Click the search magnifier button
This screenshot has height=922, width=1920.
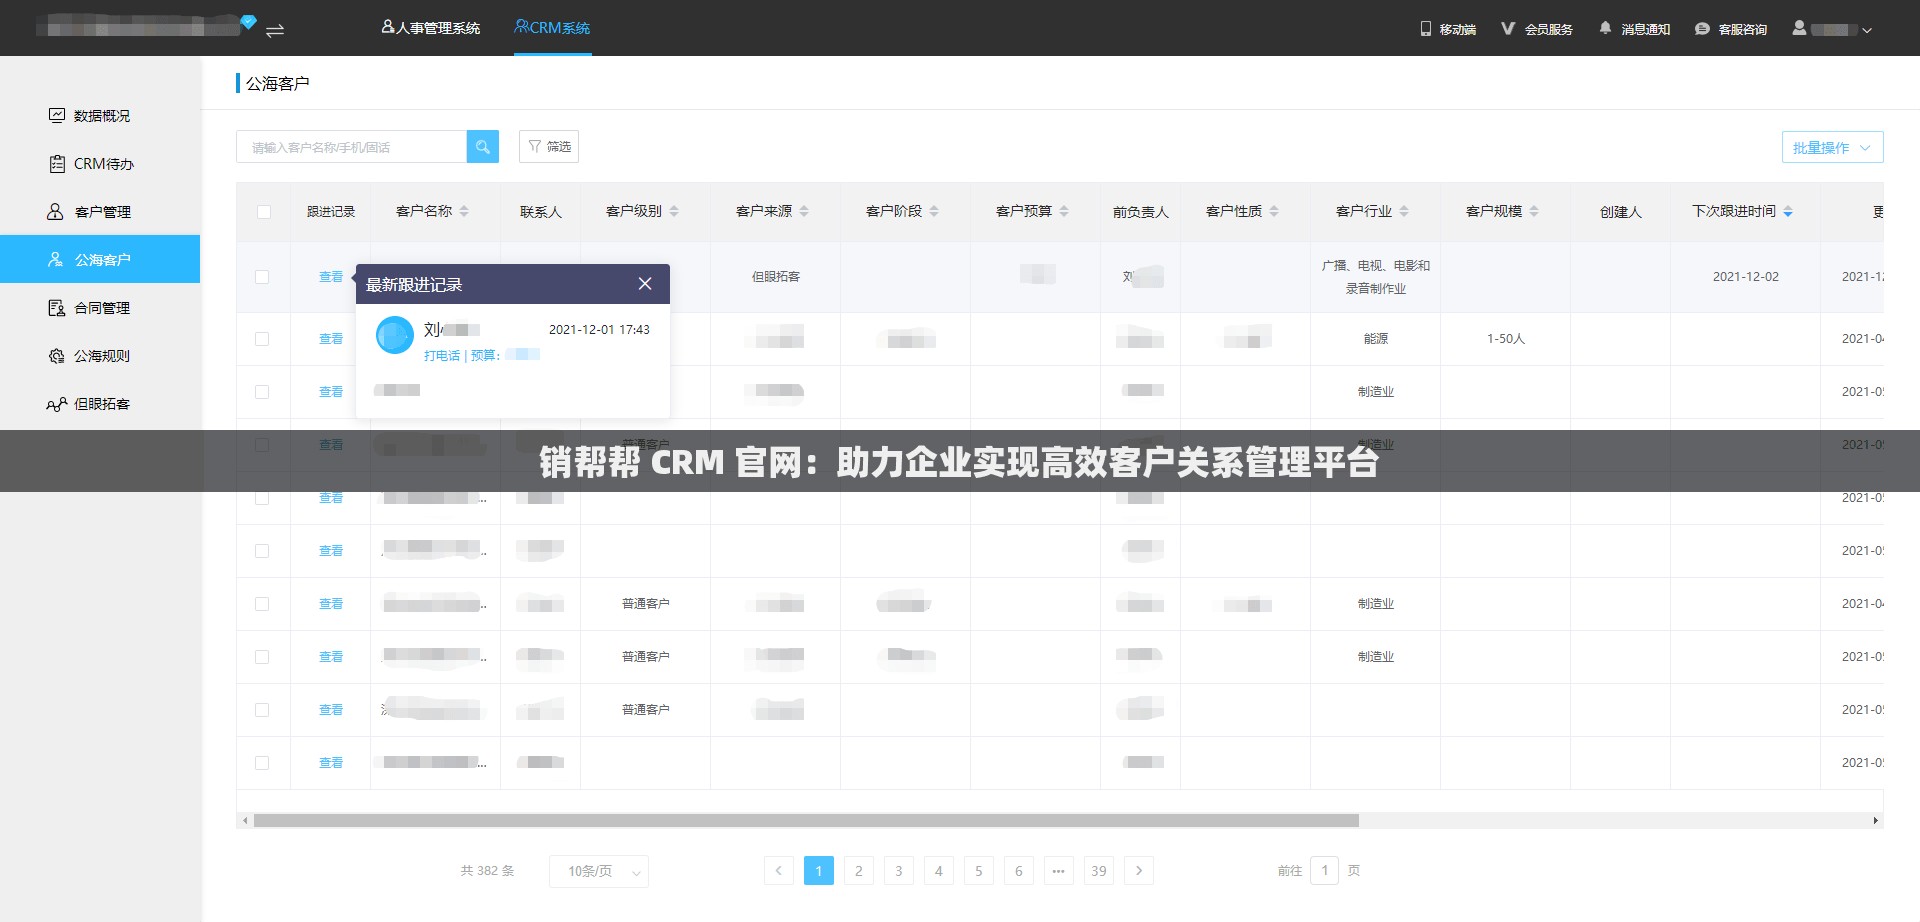point(482,147)
